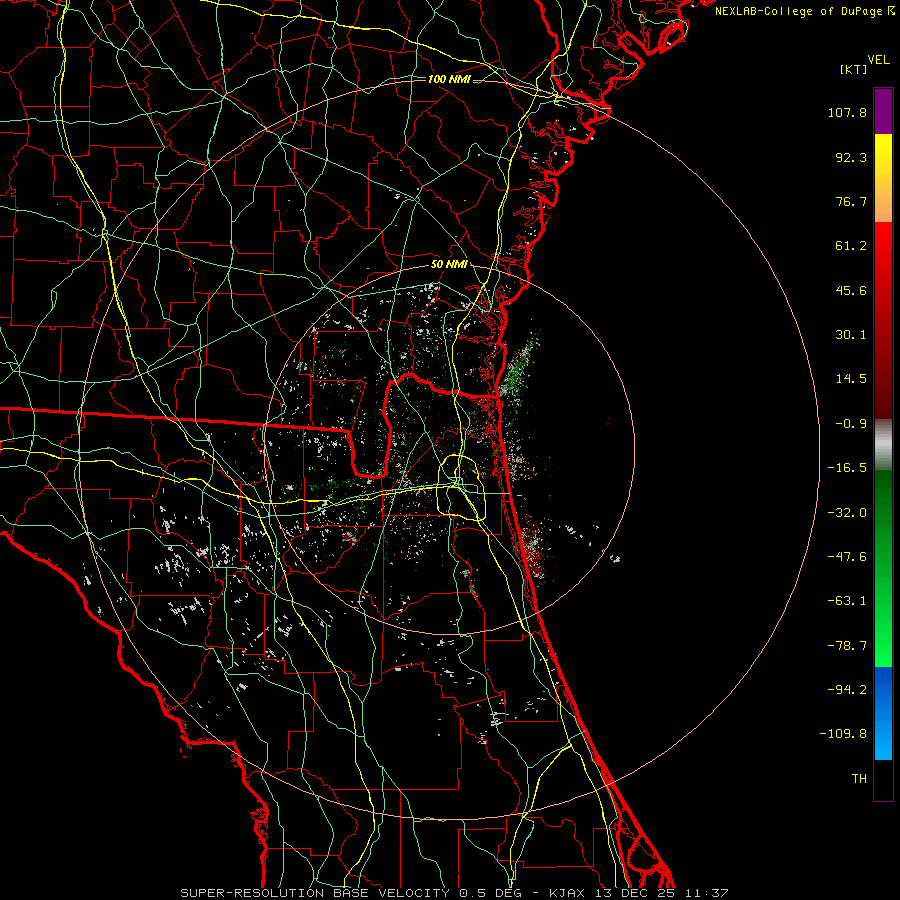The image size is (900, 900).
Task: Click the 107.8 legend value
Action: tap(847, 112)
